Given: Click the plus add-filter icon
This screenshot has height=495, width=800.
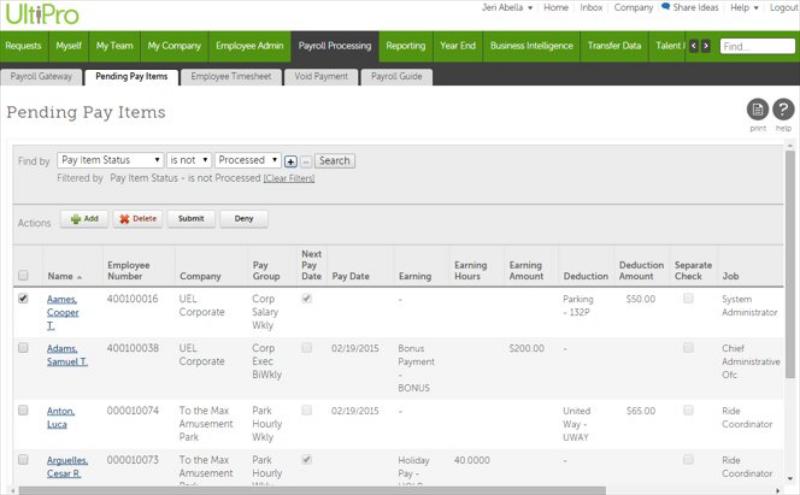Looking at the screenshot, I should (290, 162).
